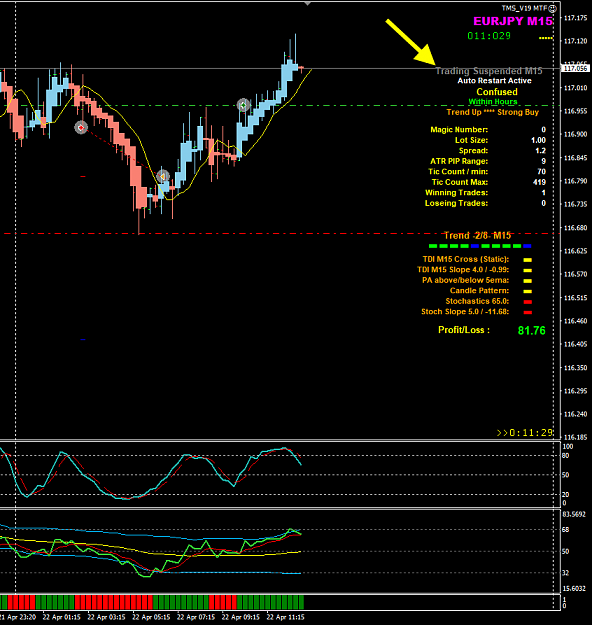This screenshot has width=592, height=625.
Task: Click the 22 Apr 11:15 time label
Action: [285, 617]
